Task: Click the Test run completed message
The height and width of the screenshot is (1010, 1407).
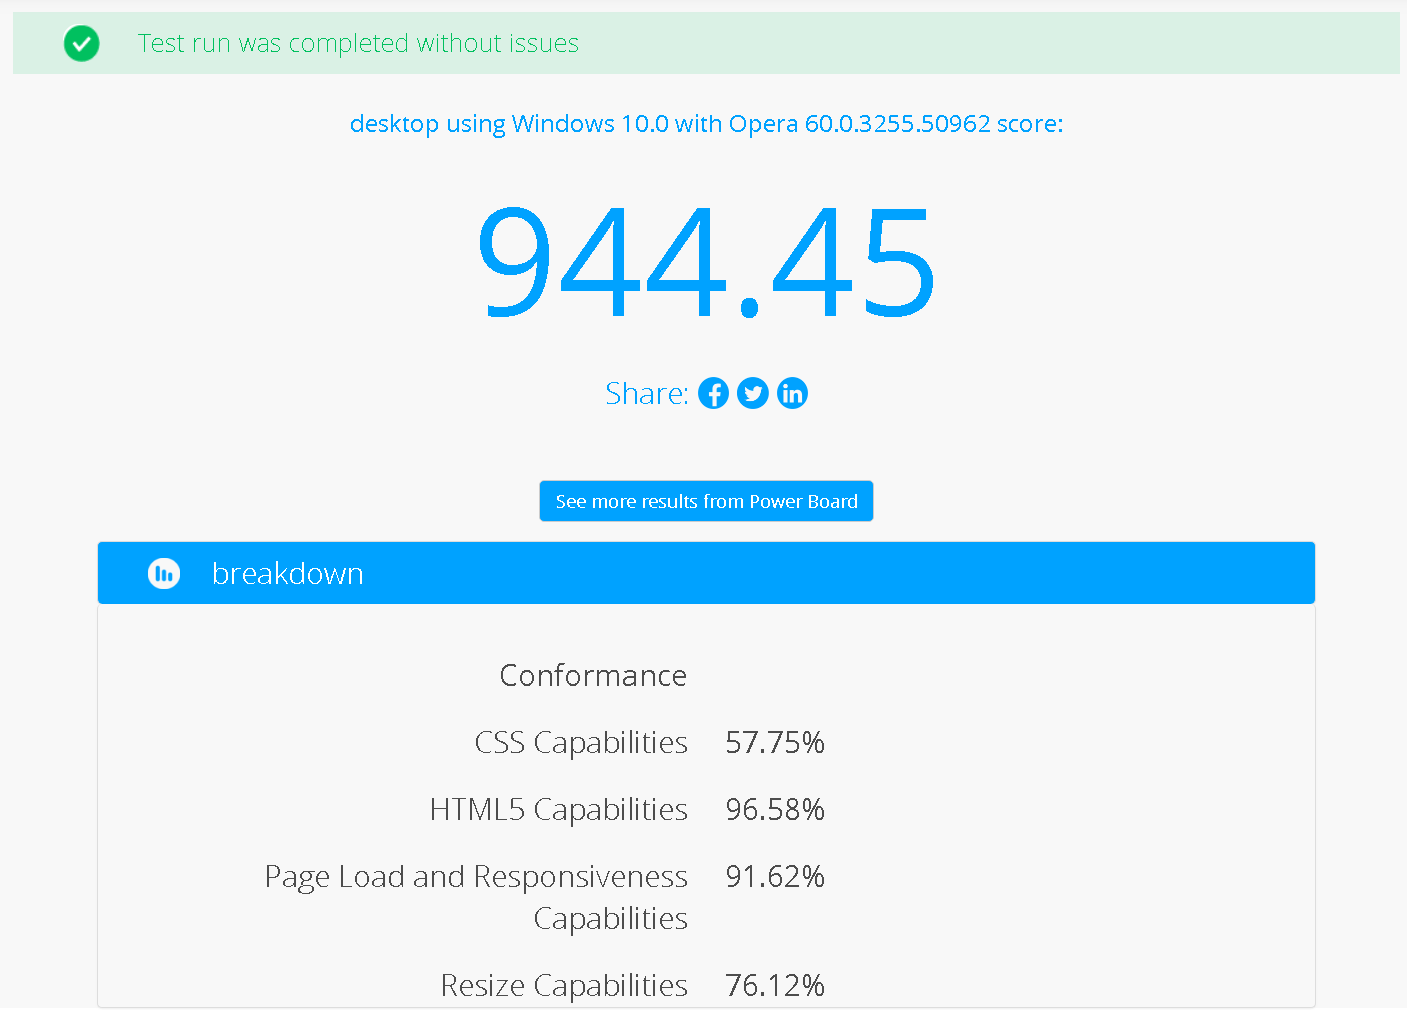Action: (x=358, y=43)
